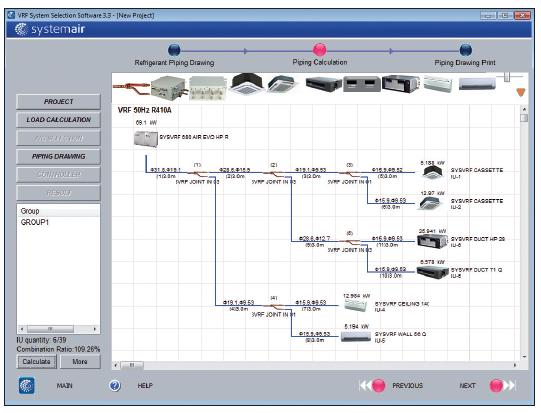Click the Group list header
This screenshot has width=541, height=413.
point(58,211)
